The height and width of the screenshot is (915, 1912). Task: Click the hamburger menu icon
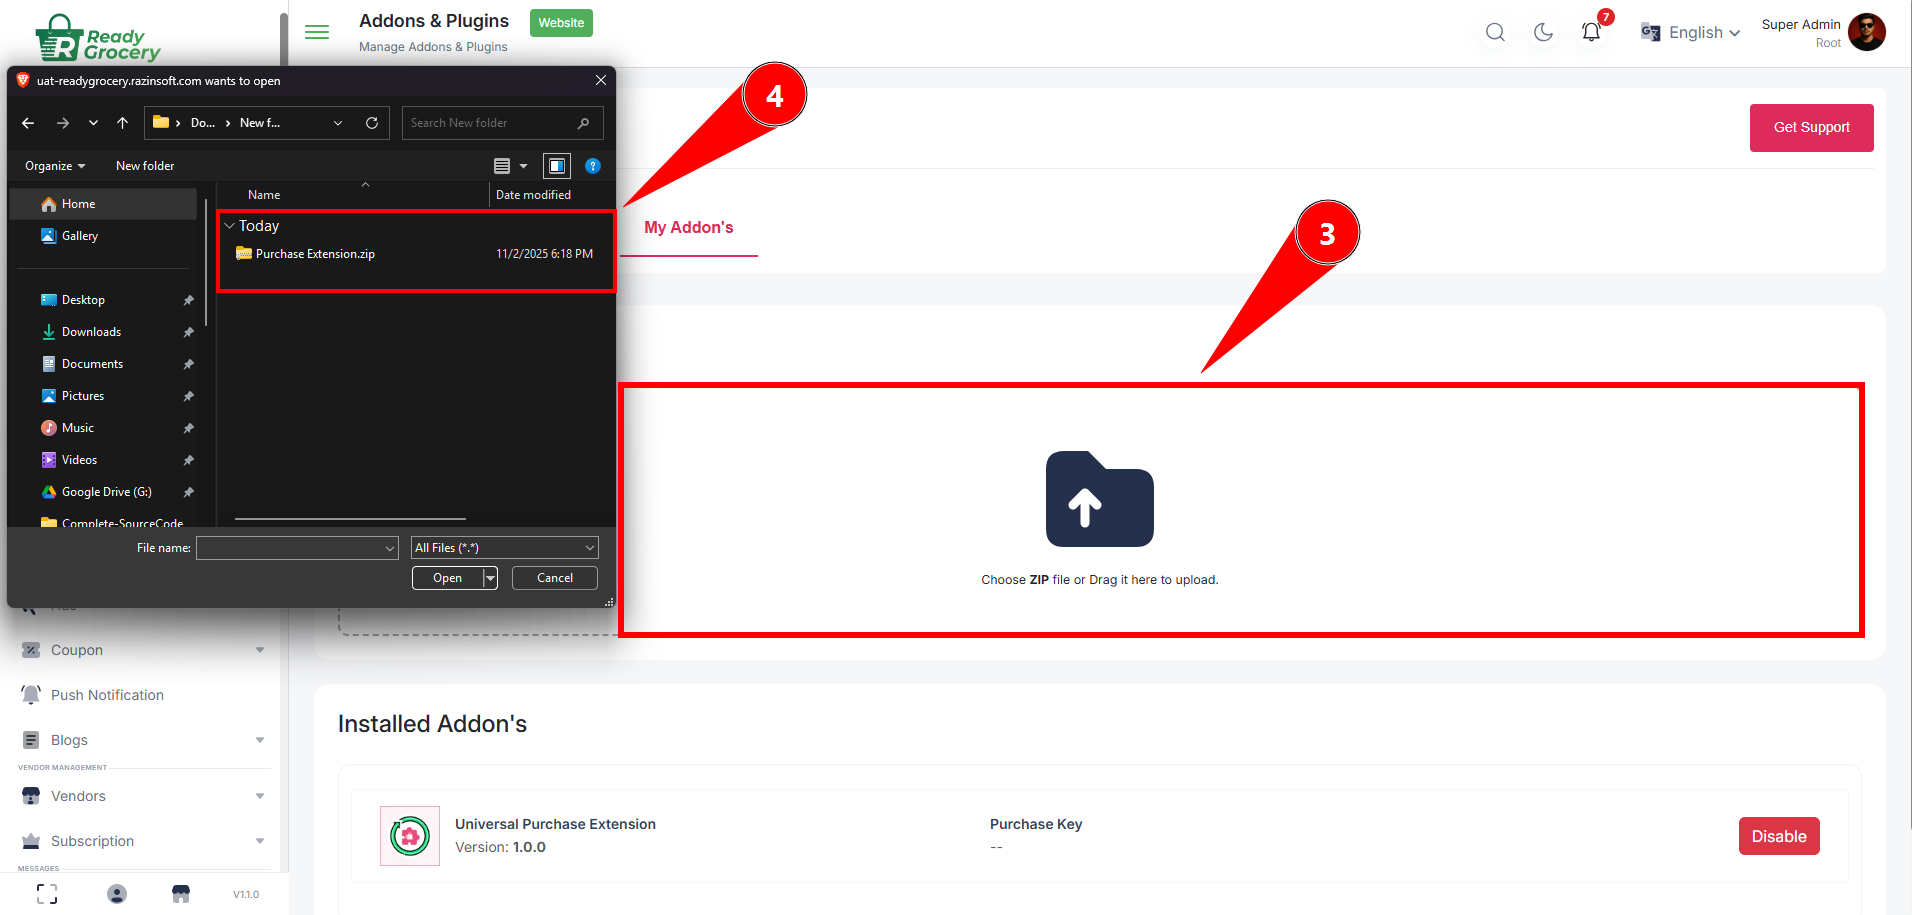[317, 32]
